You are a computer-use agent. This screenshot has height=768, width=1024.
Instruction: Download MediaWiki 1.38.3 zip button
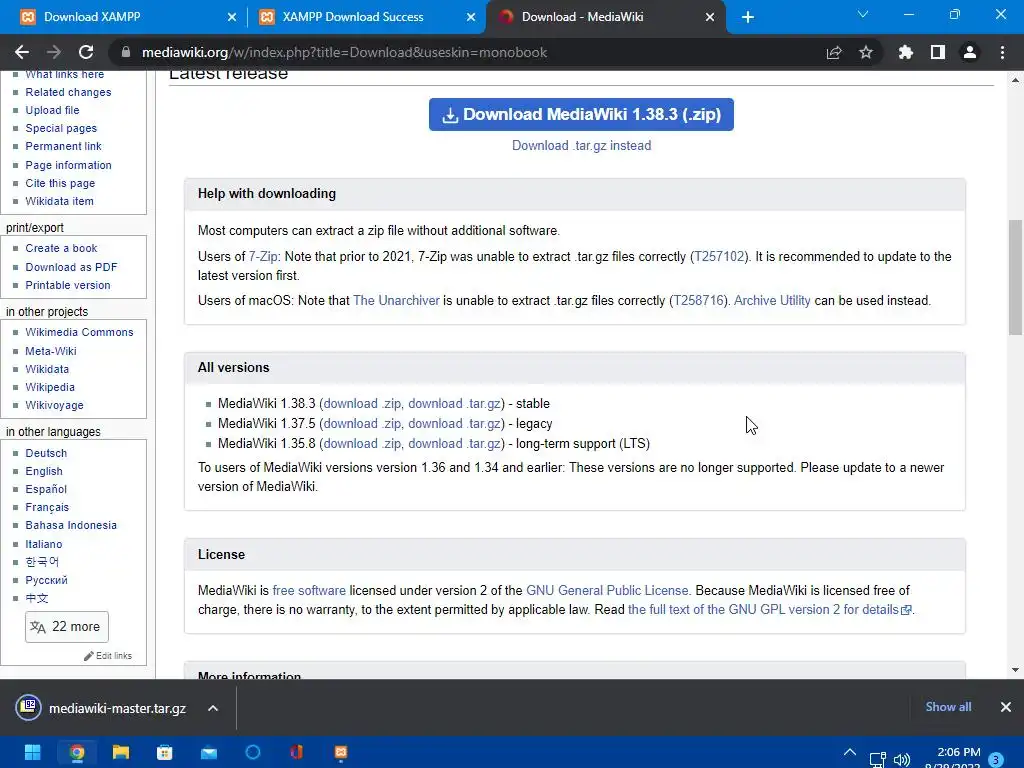581,114
